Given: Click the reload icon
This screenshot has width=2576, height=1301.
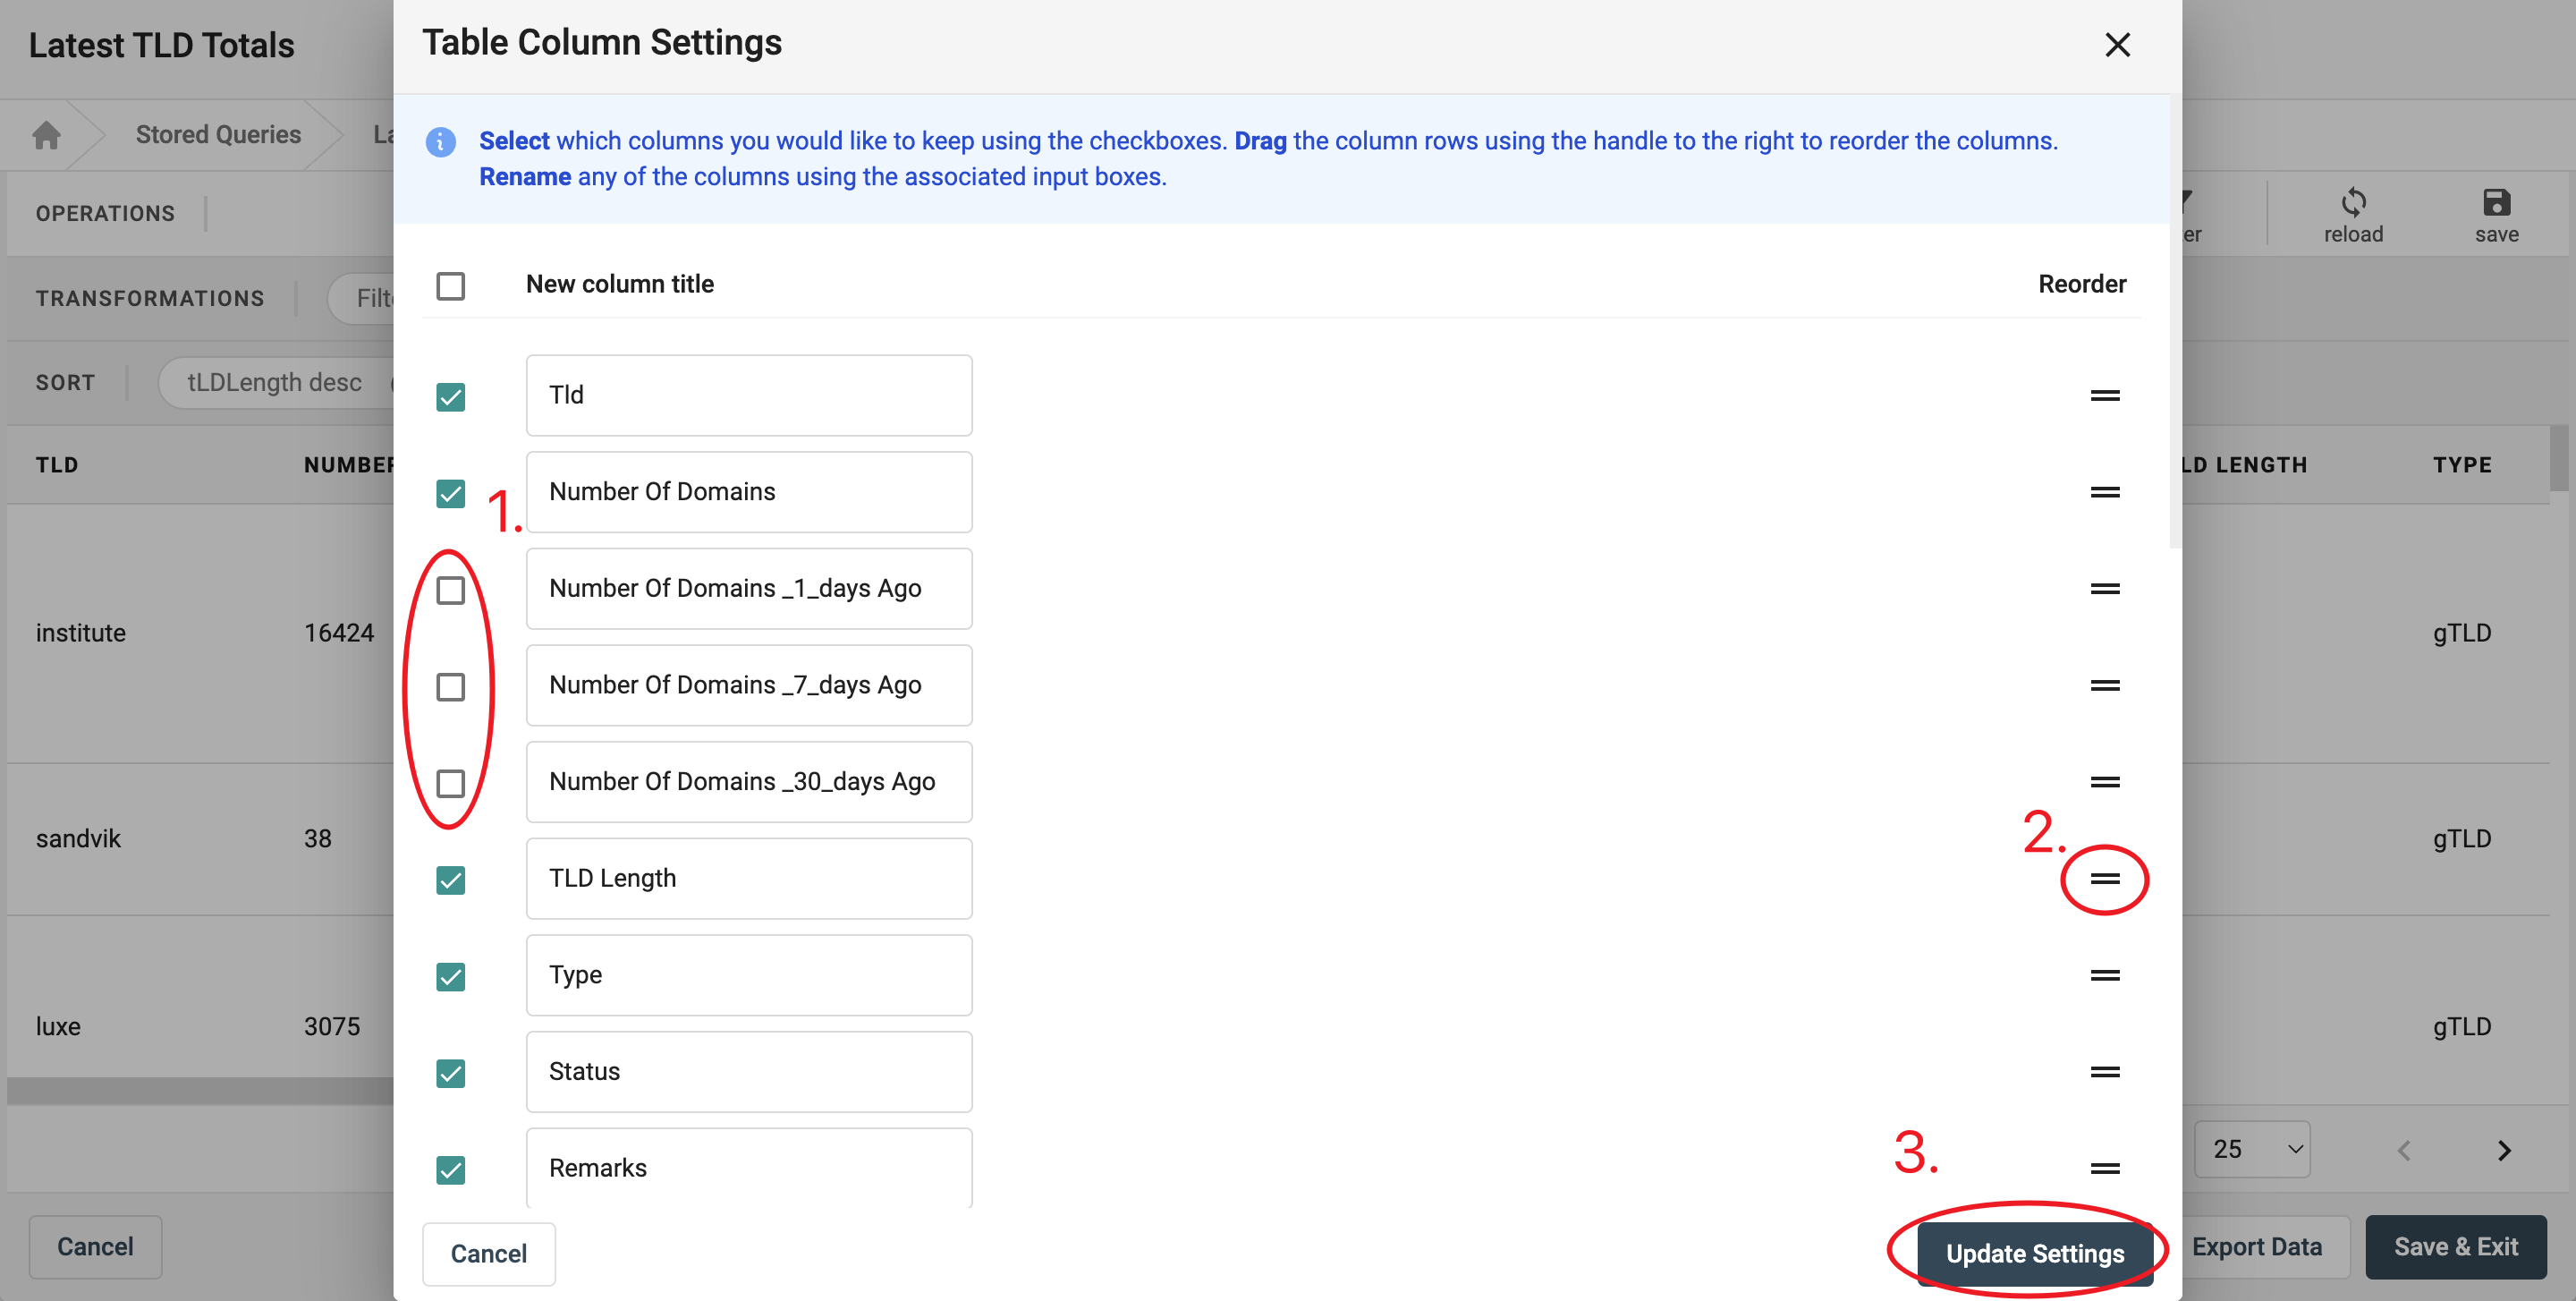Looking at the screenshot, I should [2353, 203].
